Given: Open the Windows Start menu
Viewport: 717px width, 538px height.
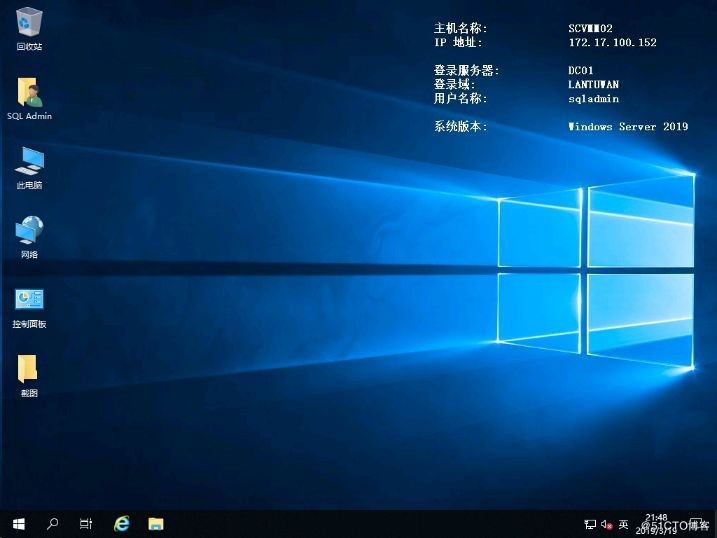Looking at the screenshot, I should [x=18, y=524].
